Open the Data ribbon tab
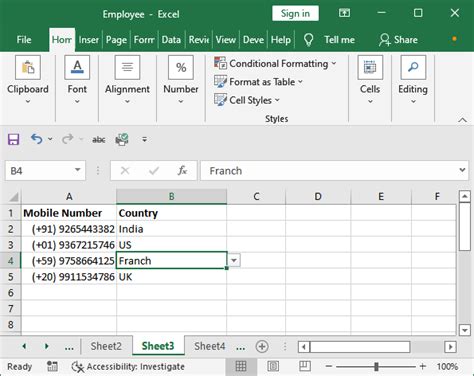The image size is (474, 376). [x=171, y=40]
